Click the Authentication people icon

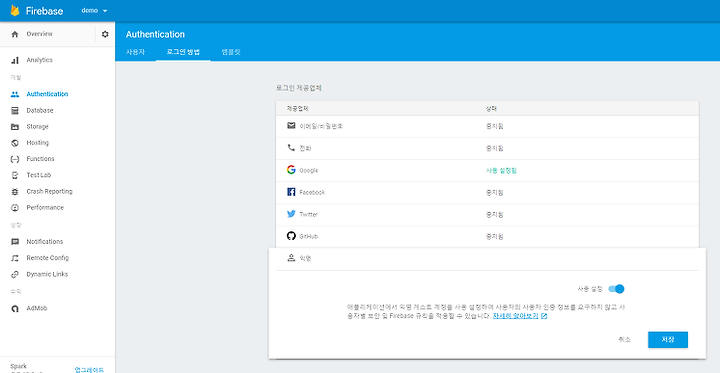pos(15,94)
